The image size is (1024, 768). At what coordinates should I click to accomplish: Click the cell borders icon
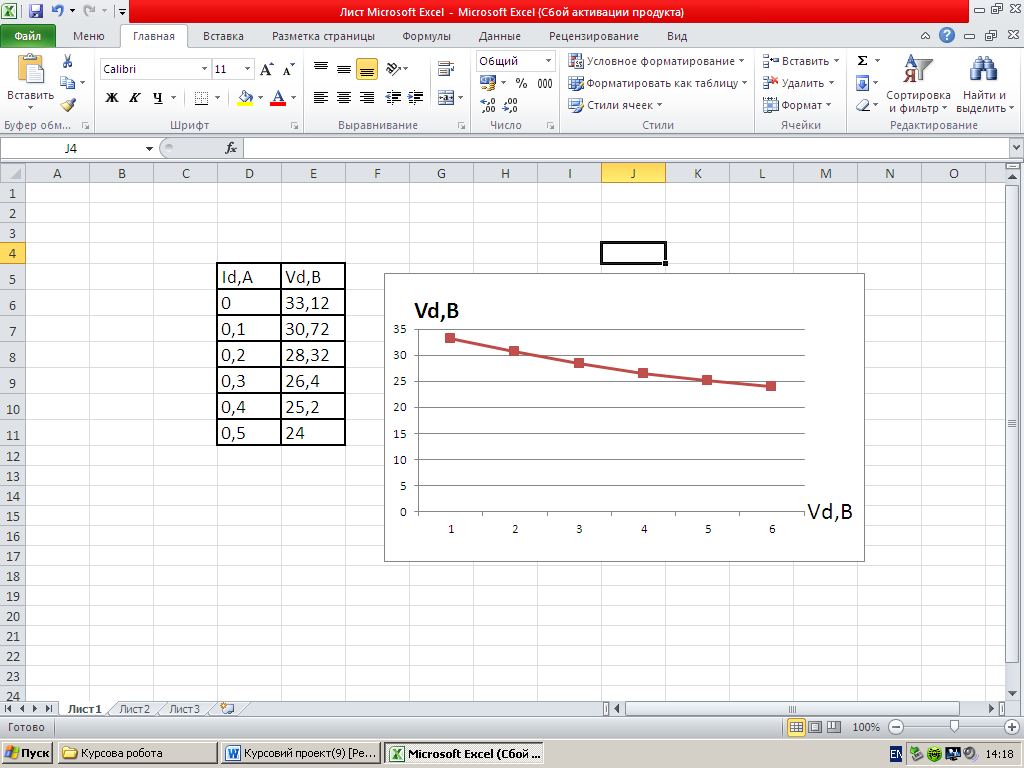(x=201, y=98)
